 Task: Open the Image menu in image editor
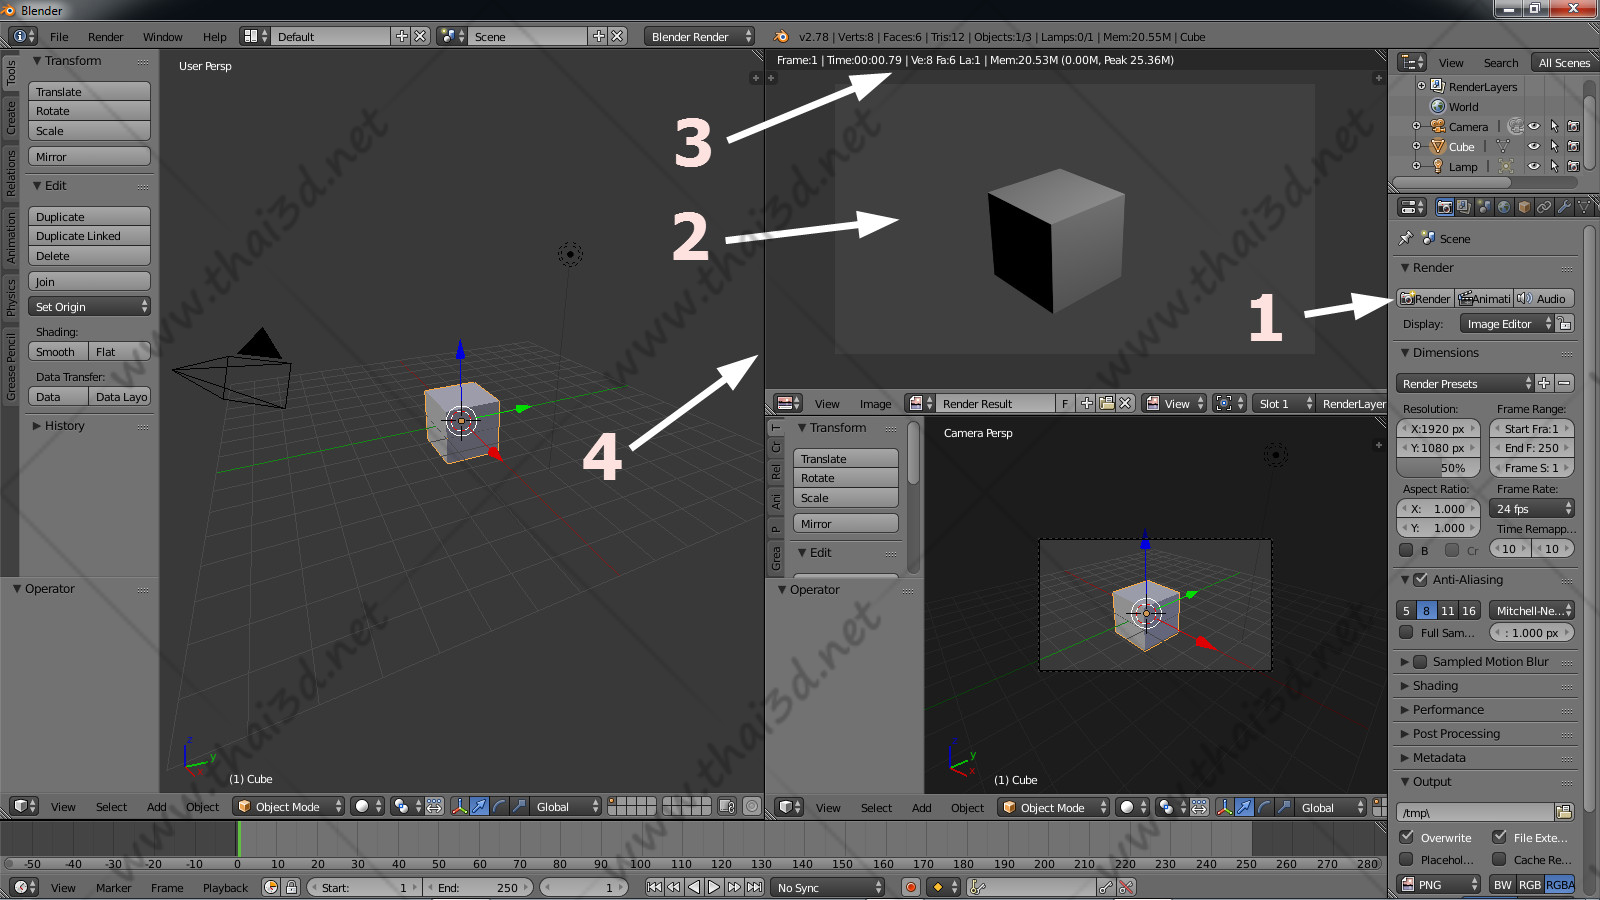pos(875,404)
